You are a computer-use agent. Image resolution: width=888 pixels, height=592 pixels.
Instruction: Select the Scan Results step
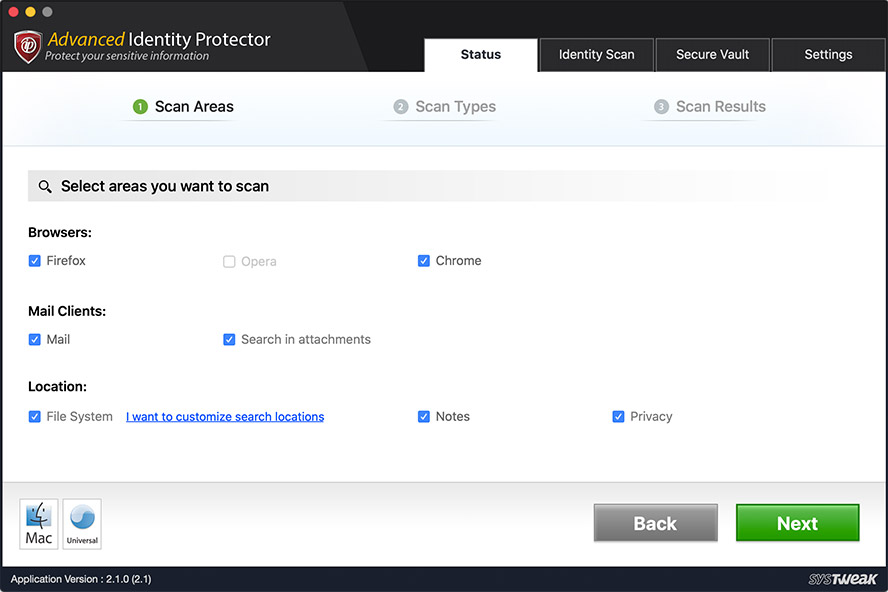(x=710, y=107)
